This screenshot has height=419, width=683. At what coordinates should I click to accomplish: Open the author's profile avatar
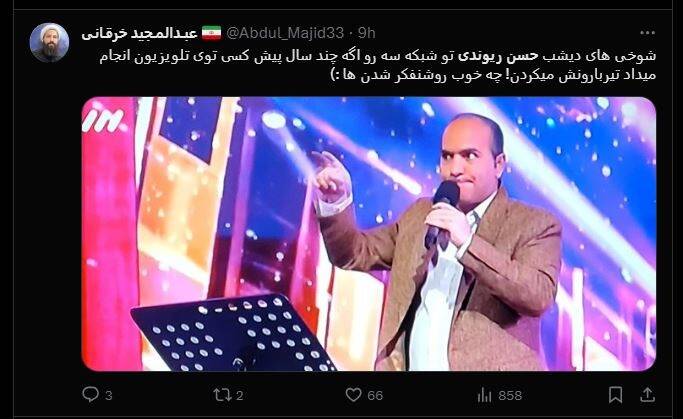[49, 43]
